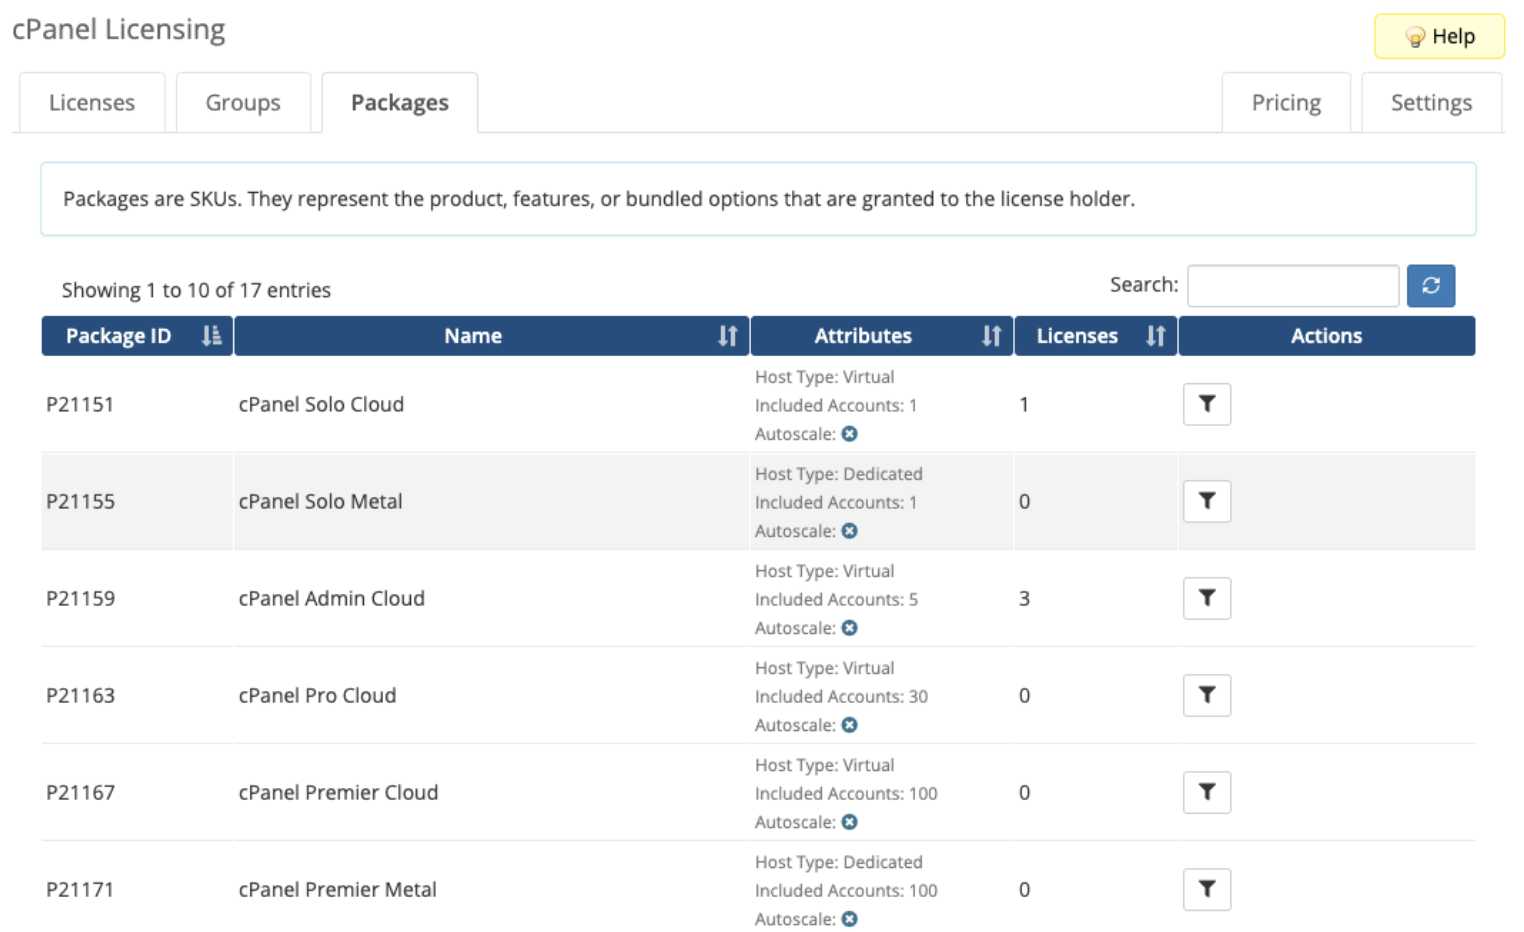Click 'Included Accounts: 30' in the Pro Cloud row

(x=841, y=696)
